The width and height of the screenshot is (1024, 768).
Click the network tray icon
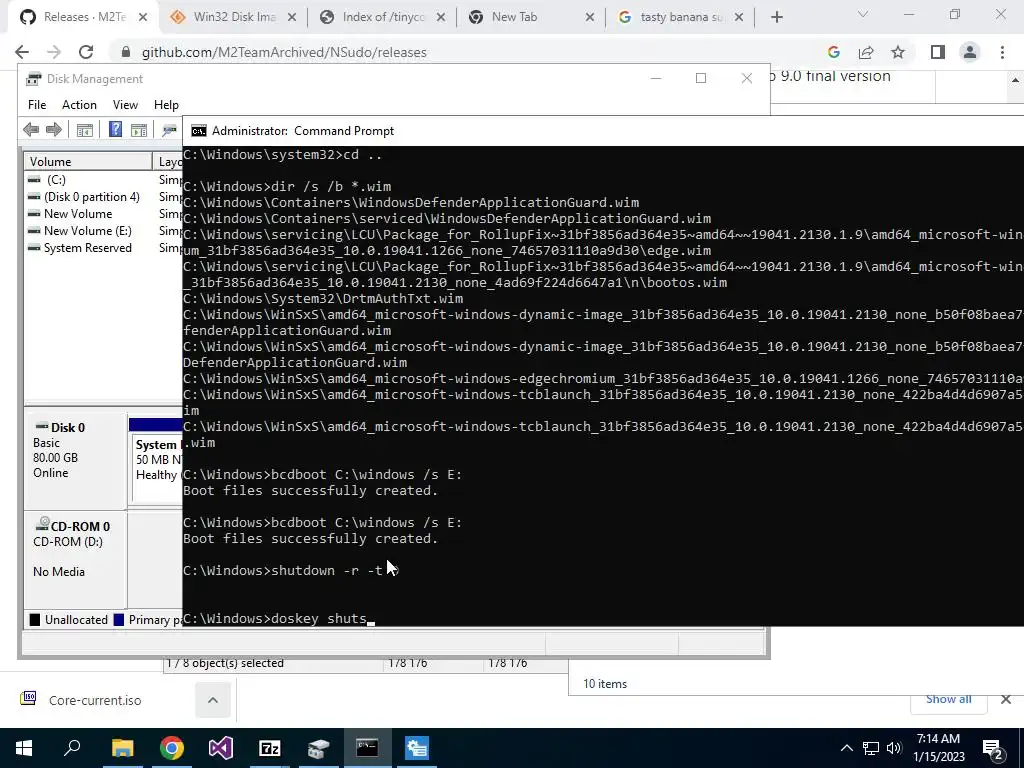pyautogui.click(x=871, y=748)
